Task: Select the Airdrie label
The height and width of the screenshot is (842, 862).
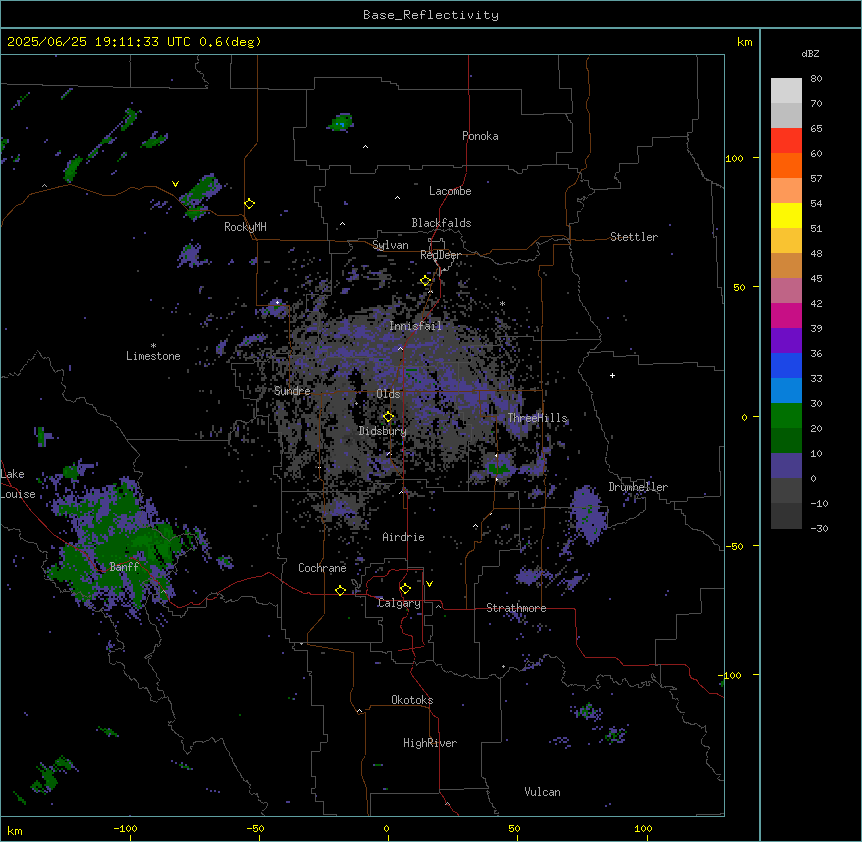Action: point(404,537)
